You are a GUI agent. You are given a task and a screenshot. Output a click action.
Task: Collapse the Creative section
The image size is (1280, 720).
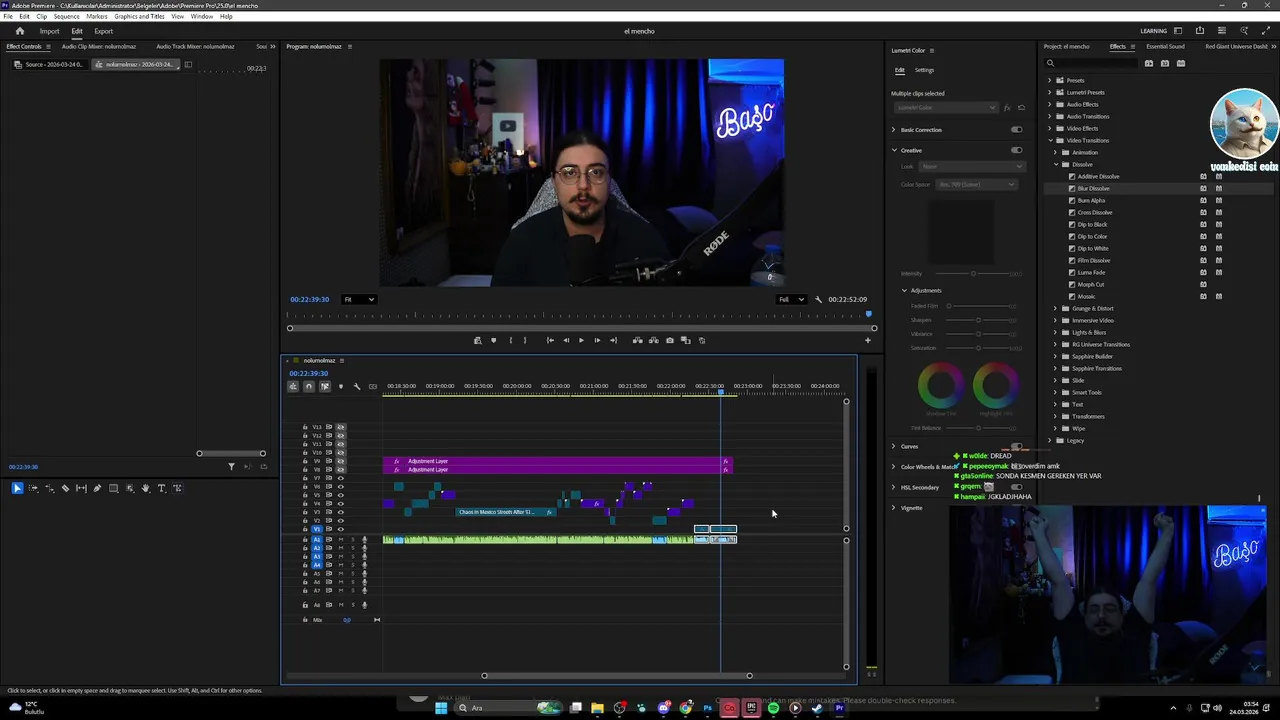tap(894, 150)
